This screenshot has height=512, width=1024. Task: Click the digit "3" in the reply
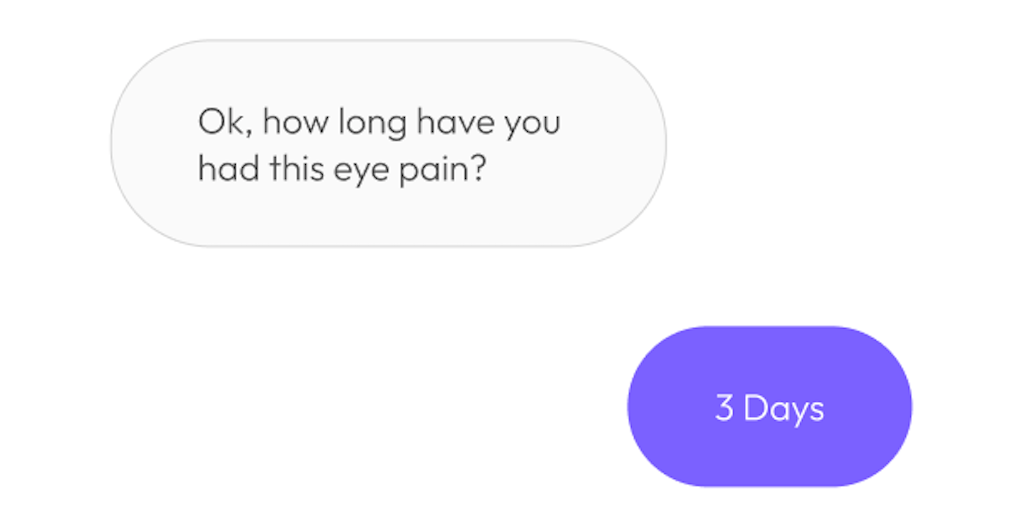click(724, 408)
